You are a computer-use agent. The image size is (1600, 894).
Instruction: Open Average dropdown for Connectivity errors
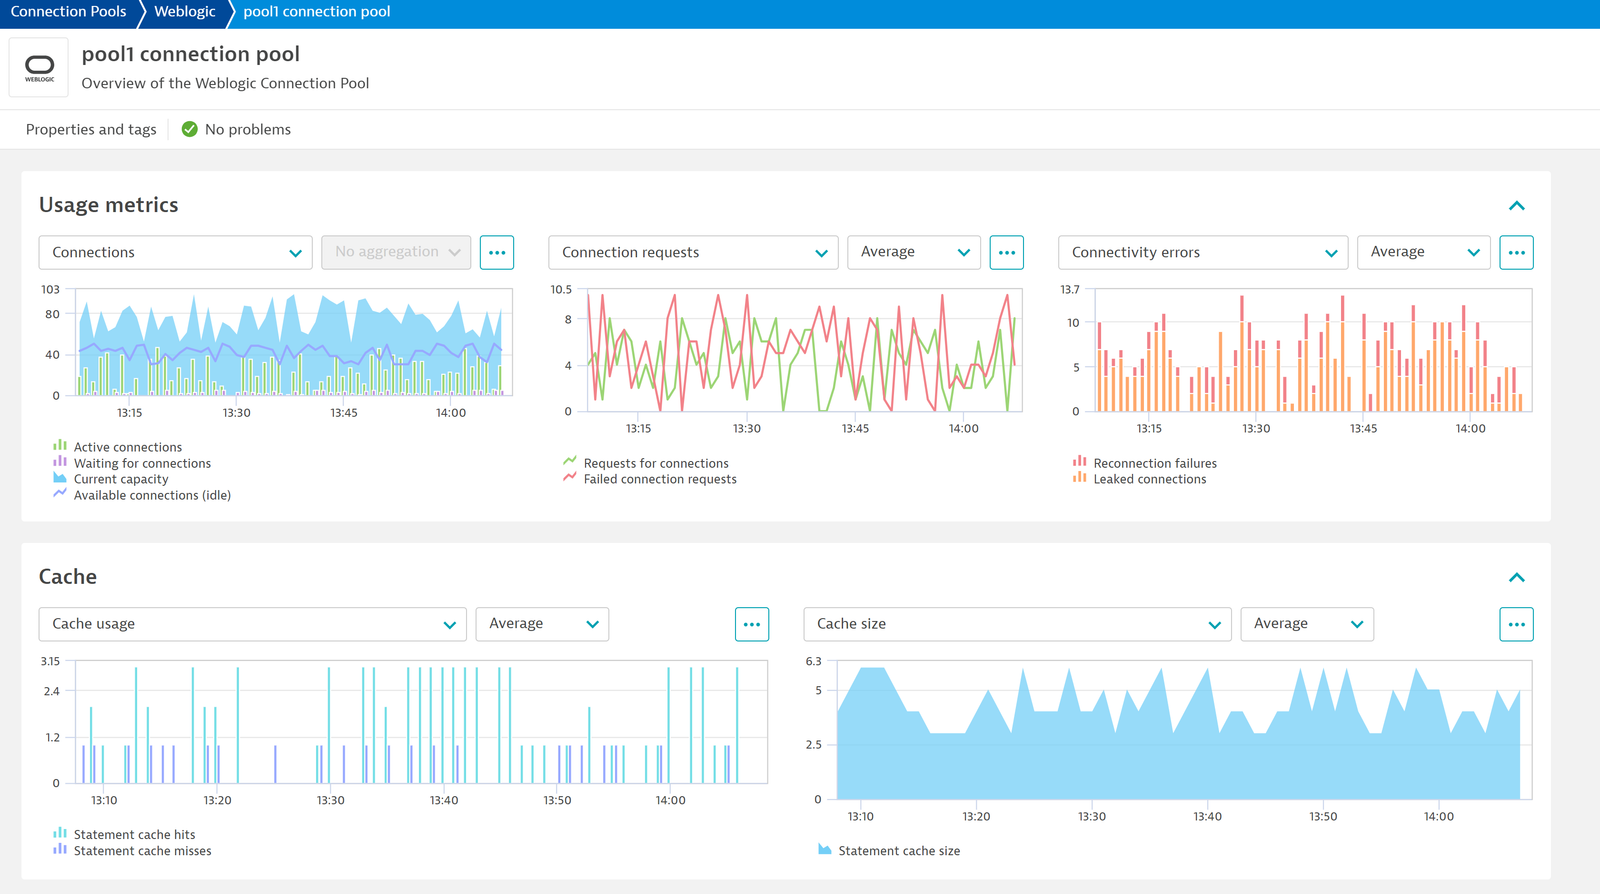(x=1424, y=252)
